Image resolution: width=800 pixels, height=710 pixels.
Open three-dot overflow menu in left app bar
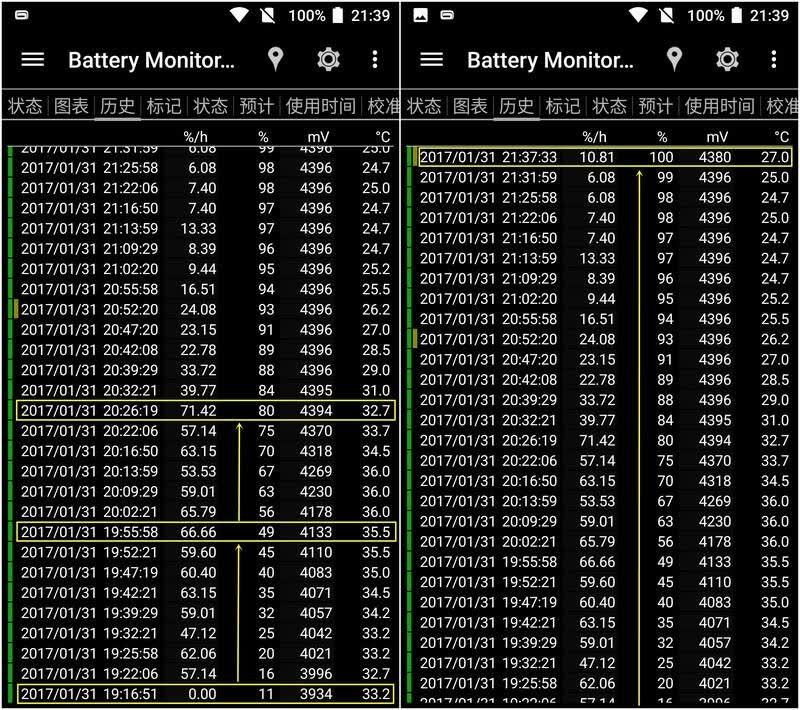point(375,60)
